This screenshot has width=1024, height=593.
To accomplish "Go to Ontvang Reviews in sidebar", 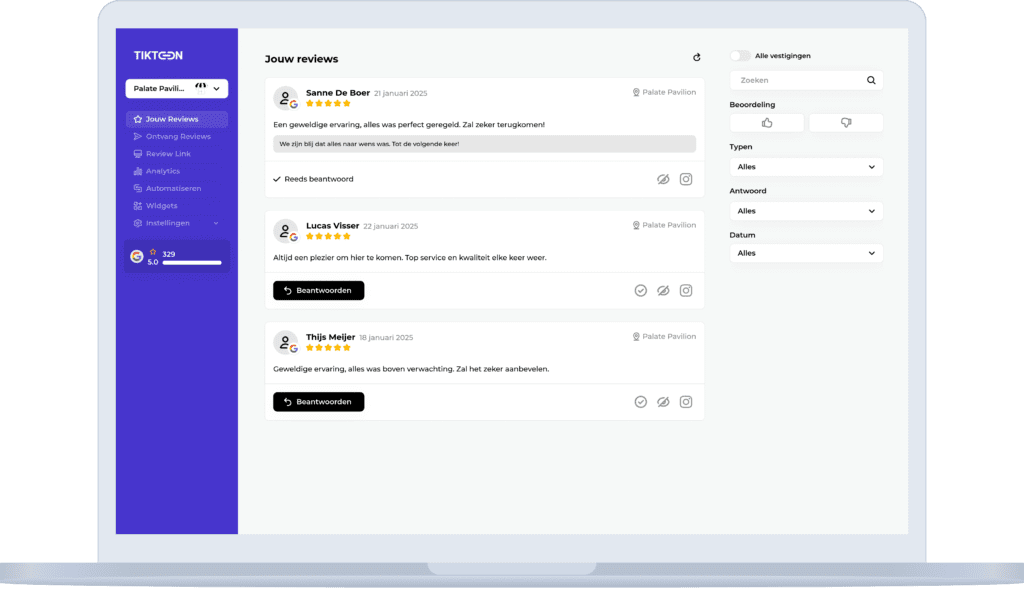I will click(x=178, y=136).
